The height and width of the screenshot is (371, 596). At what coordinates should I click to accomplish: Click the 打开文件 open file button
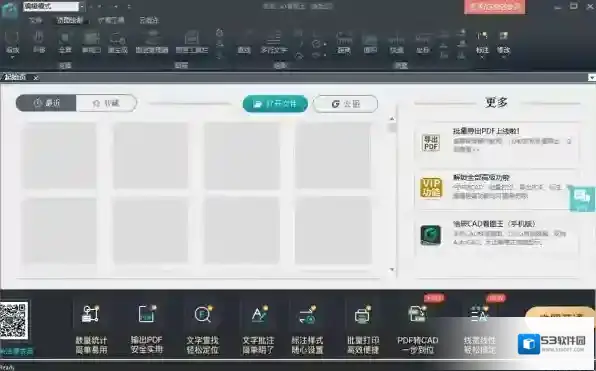coord(275,104)
